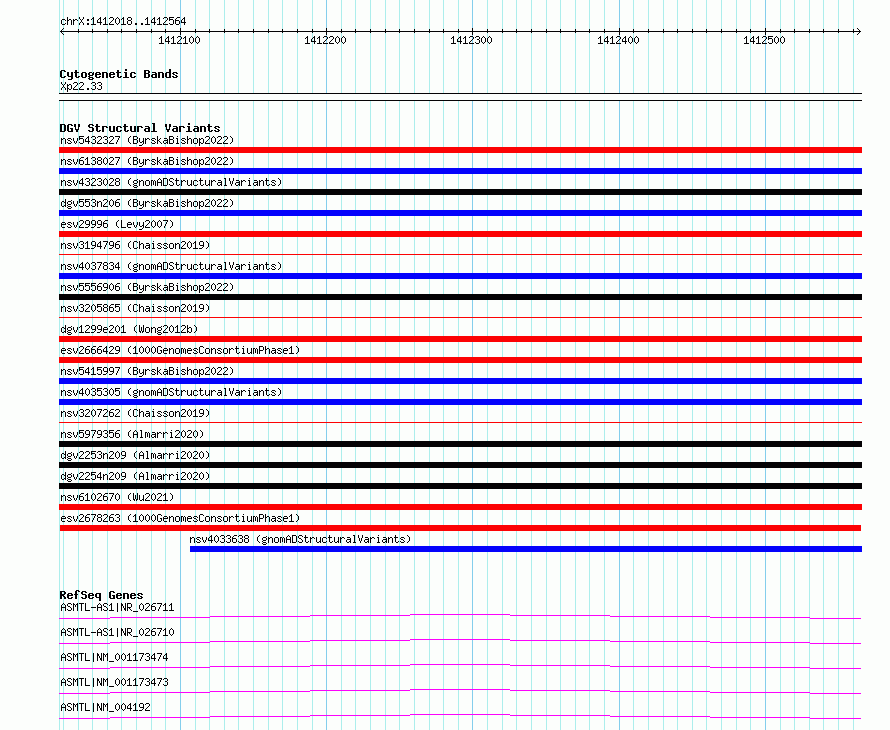Open variant nsv4035305 (gnomADStructuralVariants)
The height and width of the screenshot is (730, 890).
(x=171, y=392)
